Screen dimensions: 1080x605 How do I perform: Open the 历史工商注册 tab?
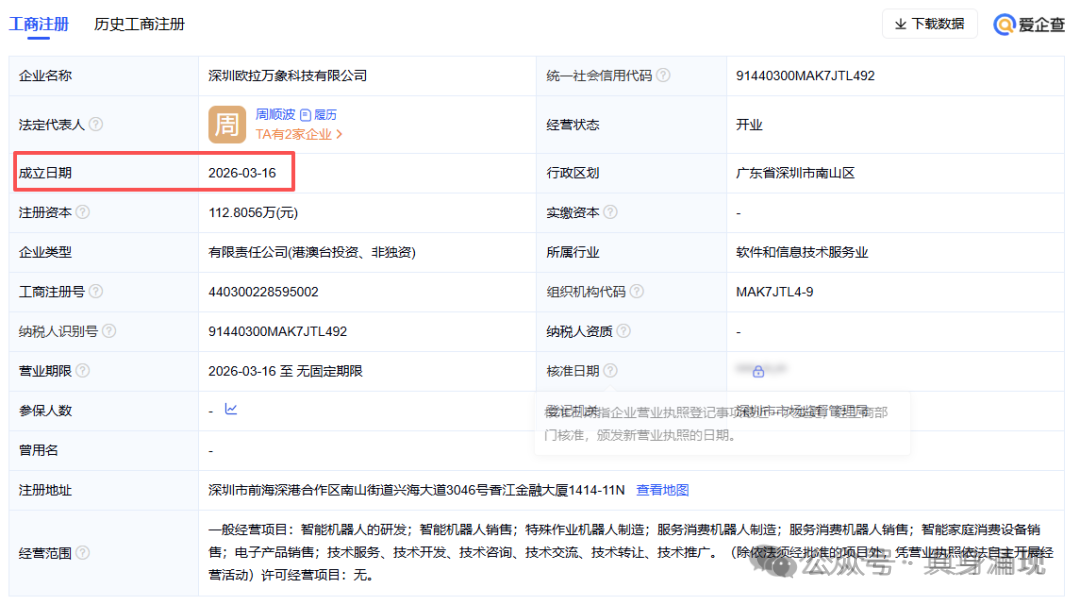pyautogui.click(x=139, y=24)
